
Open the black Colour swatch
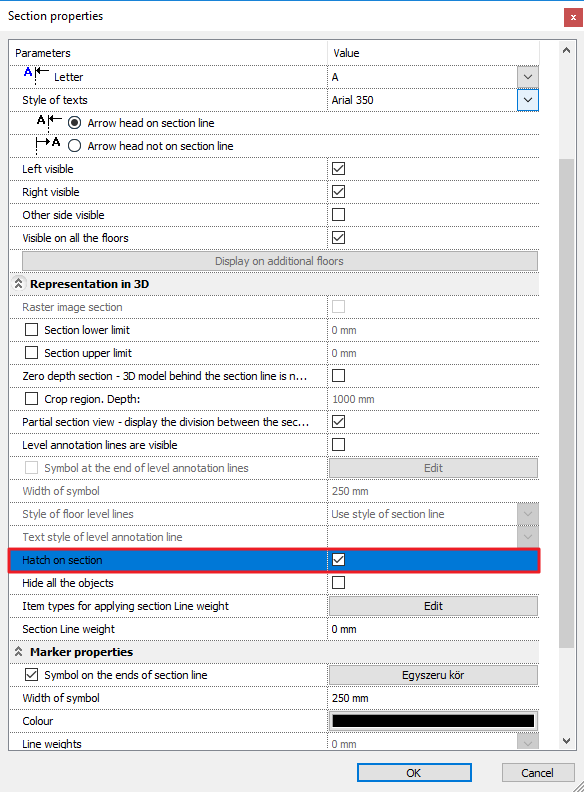point(433,721)
